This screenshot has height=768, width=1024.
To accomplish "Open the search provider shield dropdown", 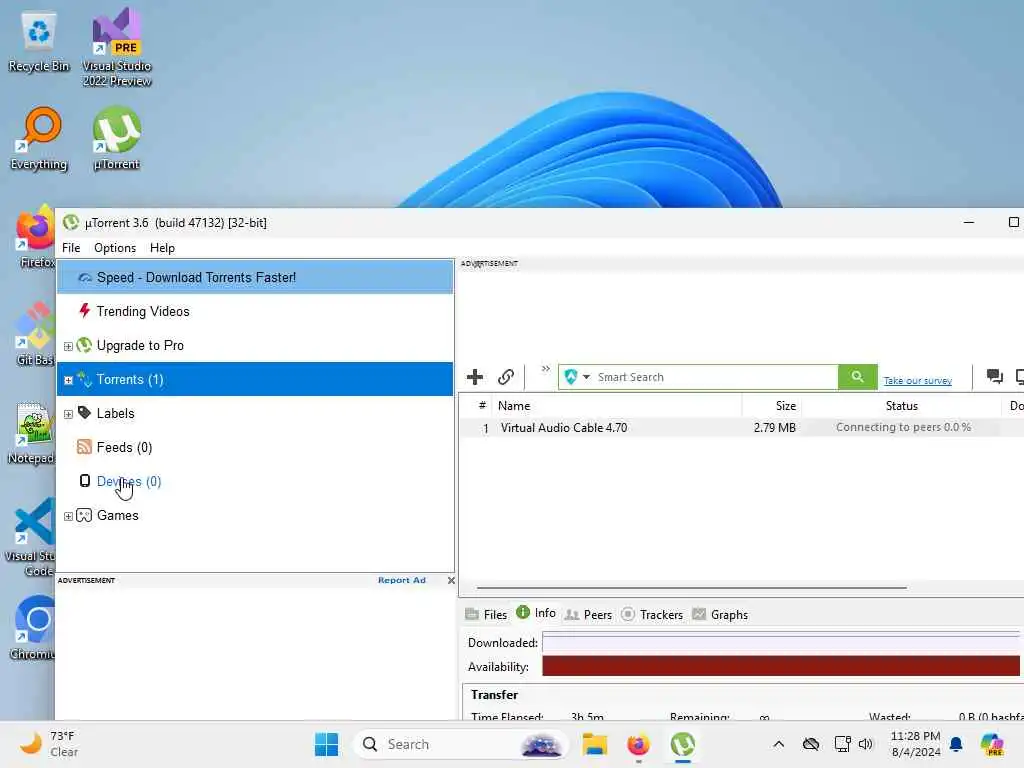I will point(577,377).
